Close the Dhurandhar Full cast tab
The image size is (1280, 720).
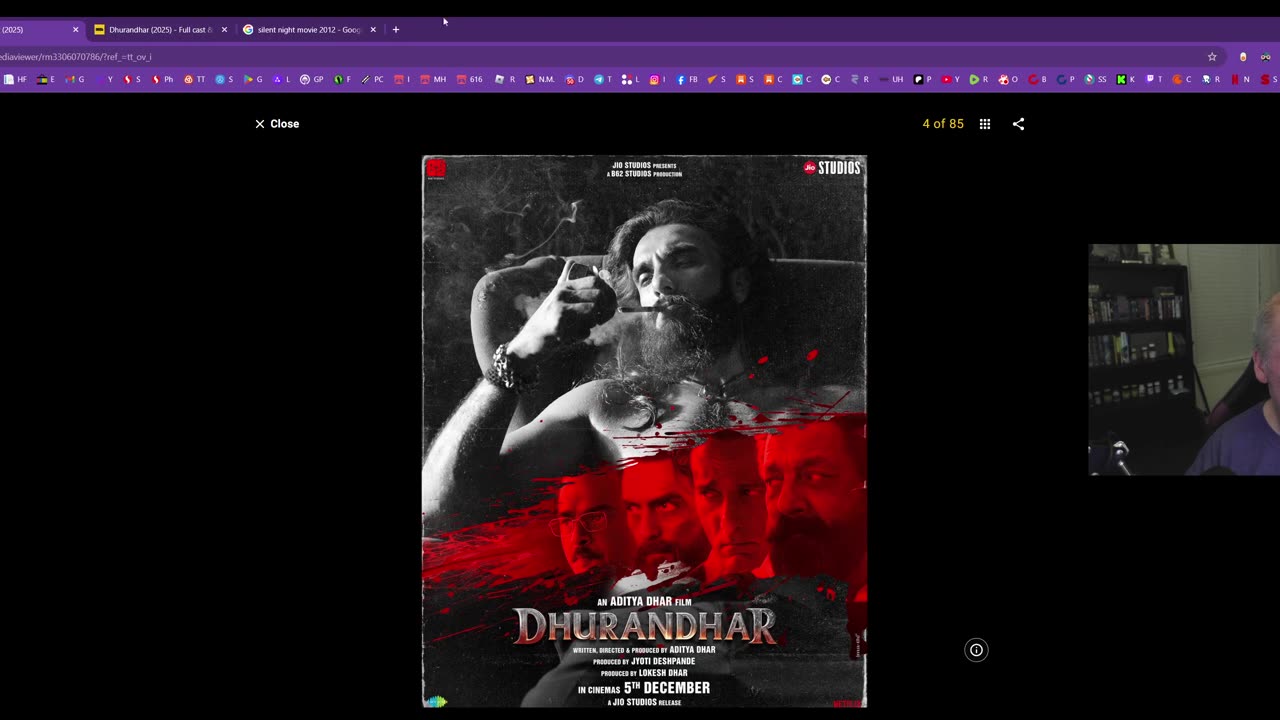(x=224, y=30)
